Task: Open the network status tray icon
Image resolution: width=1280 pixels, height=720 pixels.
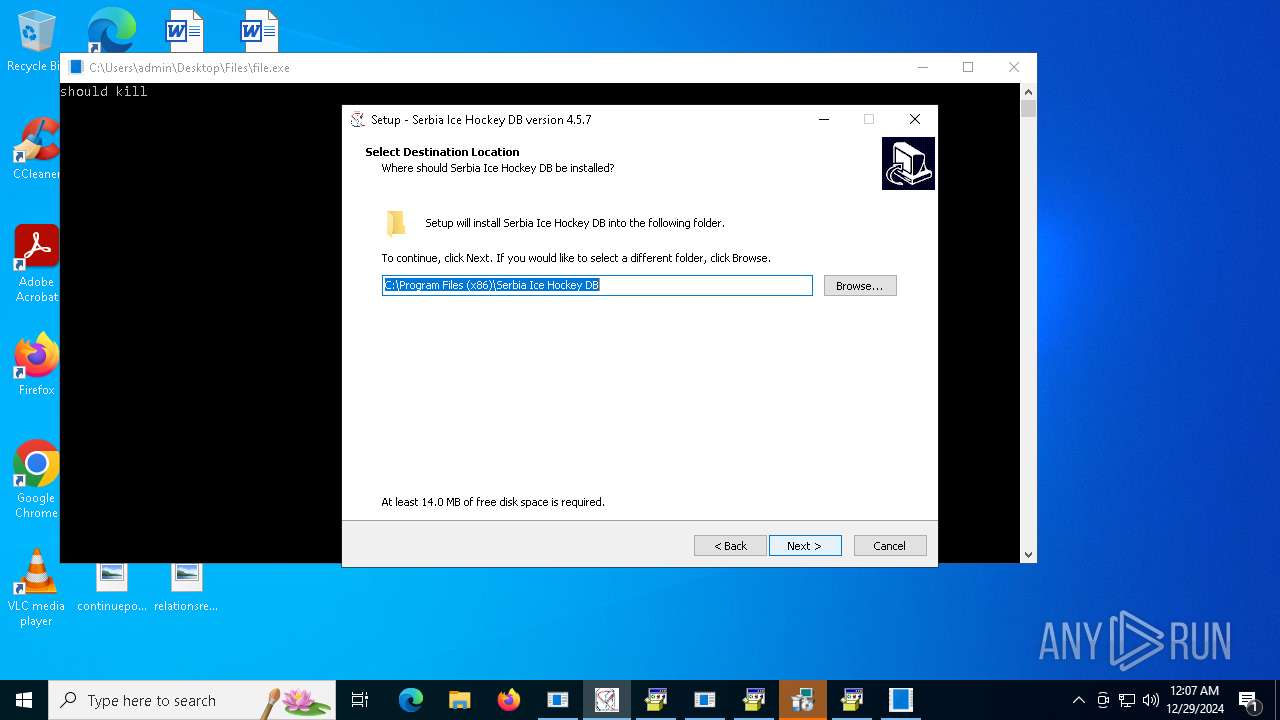Action: pos(1127,700)
